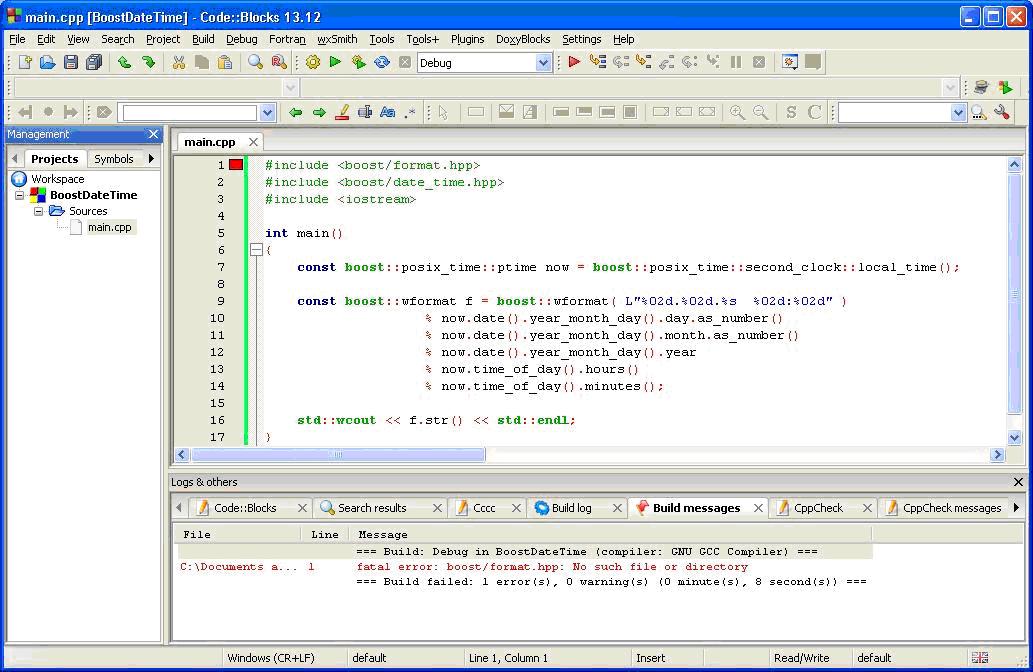Open the Debug build target dropdown

pyautogui.click(x=543, y=63)
